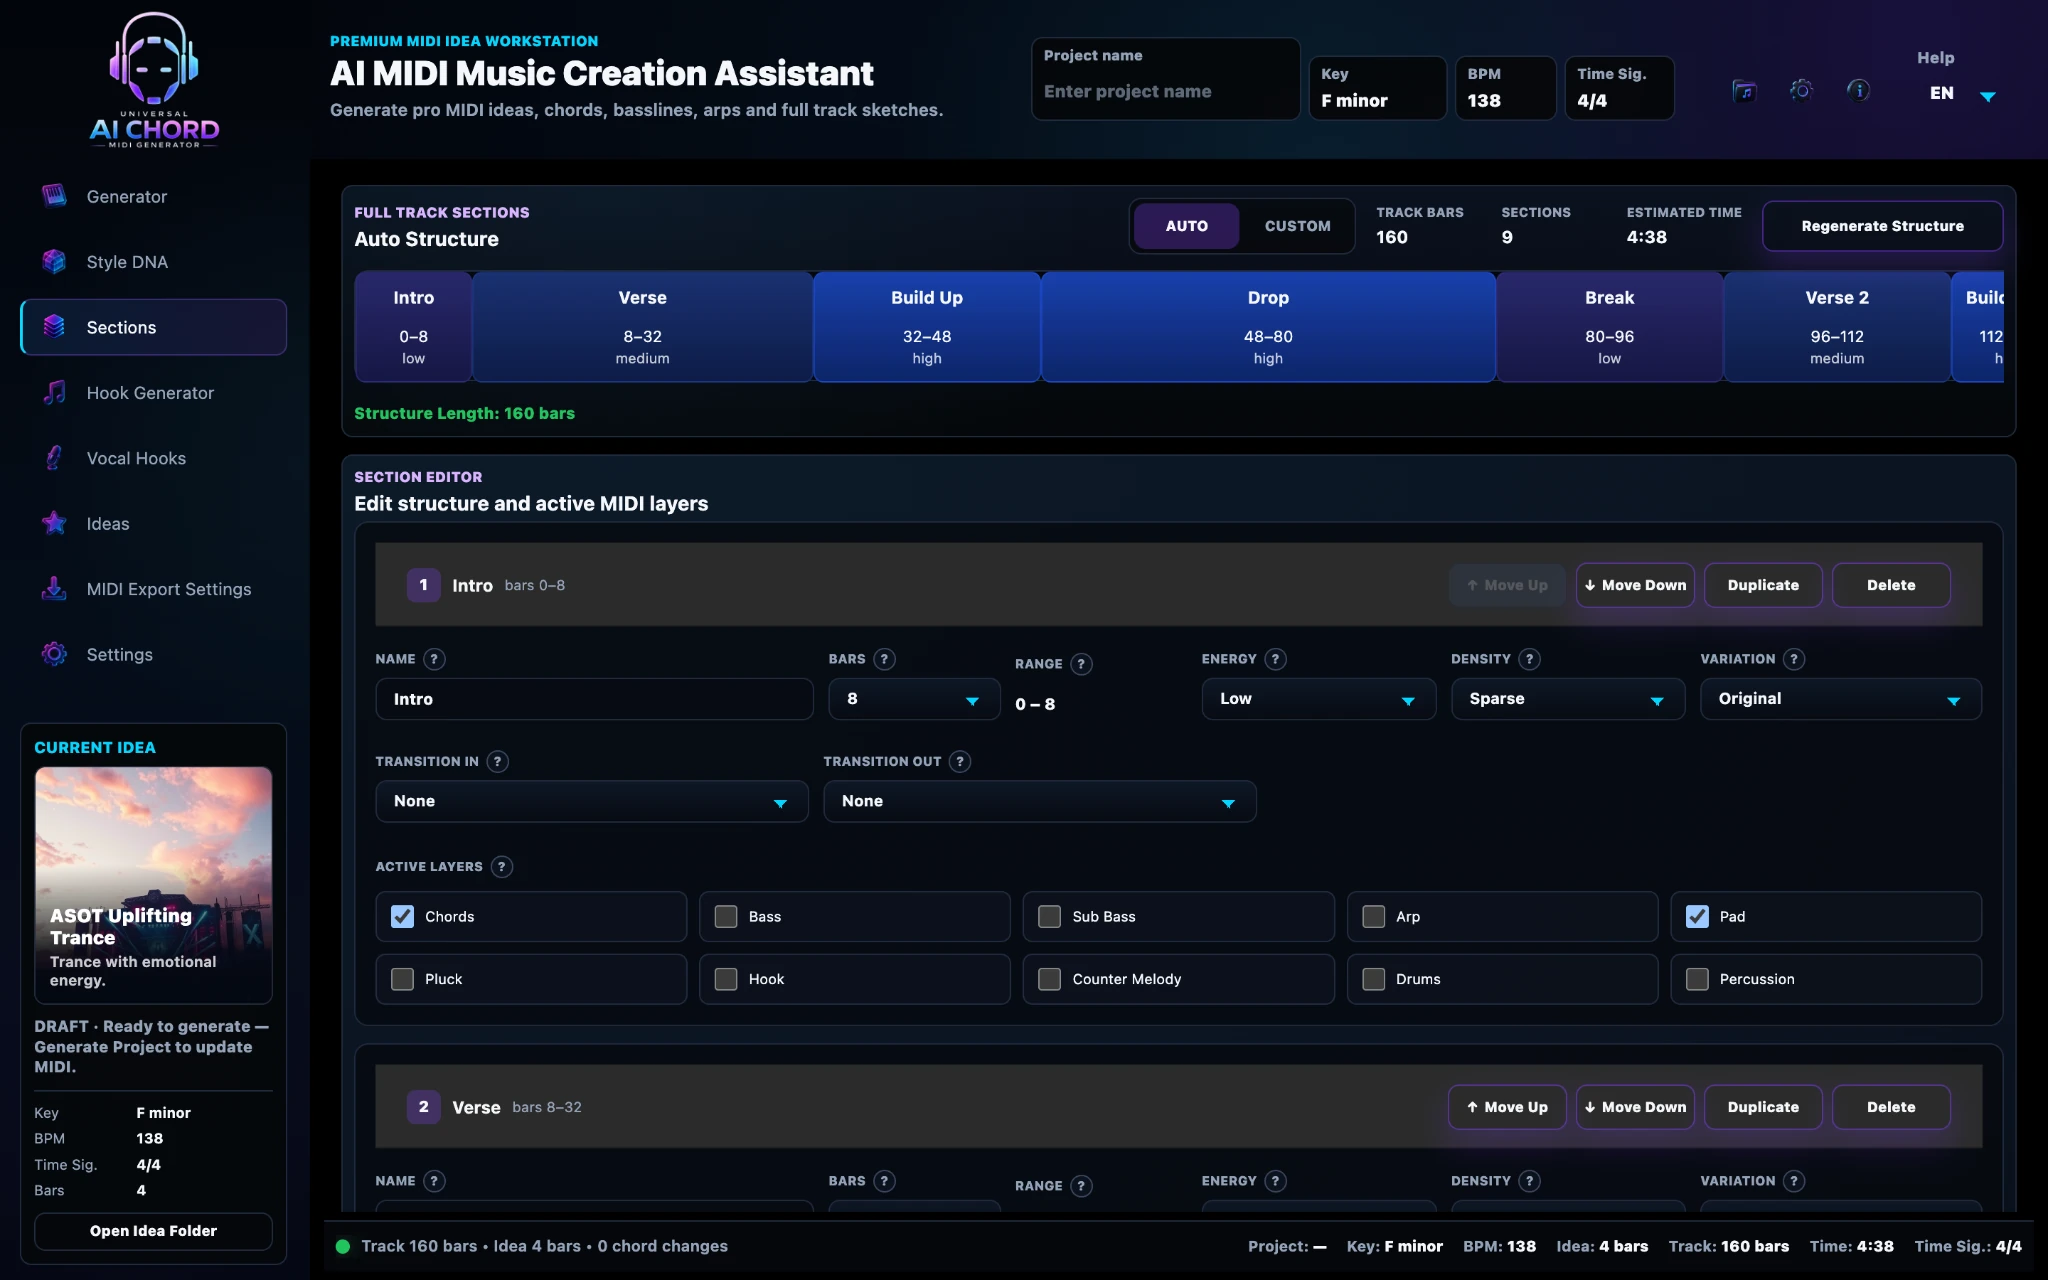Click the Settings gear icon in sidebar
This screenshot has height=1280, width=2048.
pyautogui.click(x=54, y=654)
